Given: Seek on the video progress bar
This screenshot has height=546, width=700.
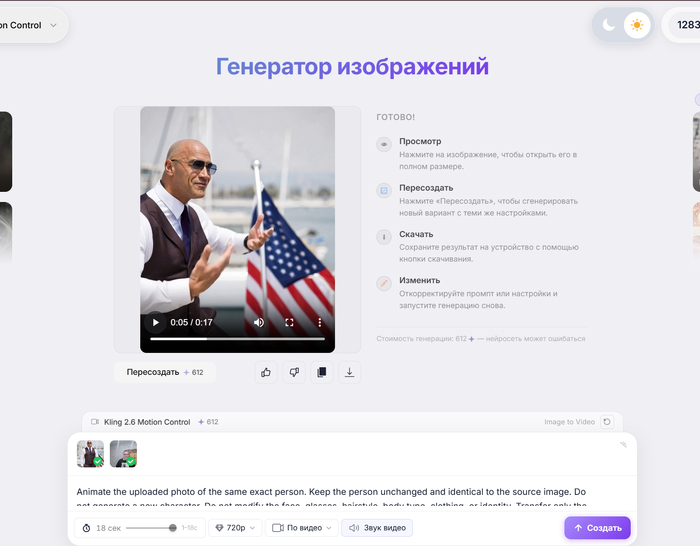Looking at the screenshot, I should pyautogui.click(x=237, y=339).
